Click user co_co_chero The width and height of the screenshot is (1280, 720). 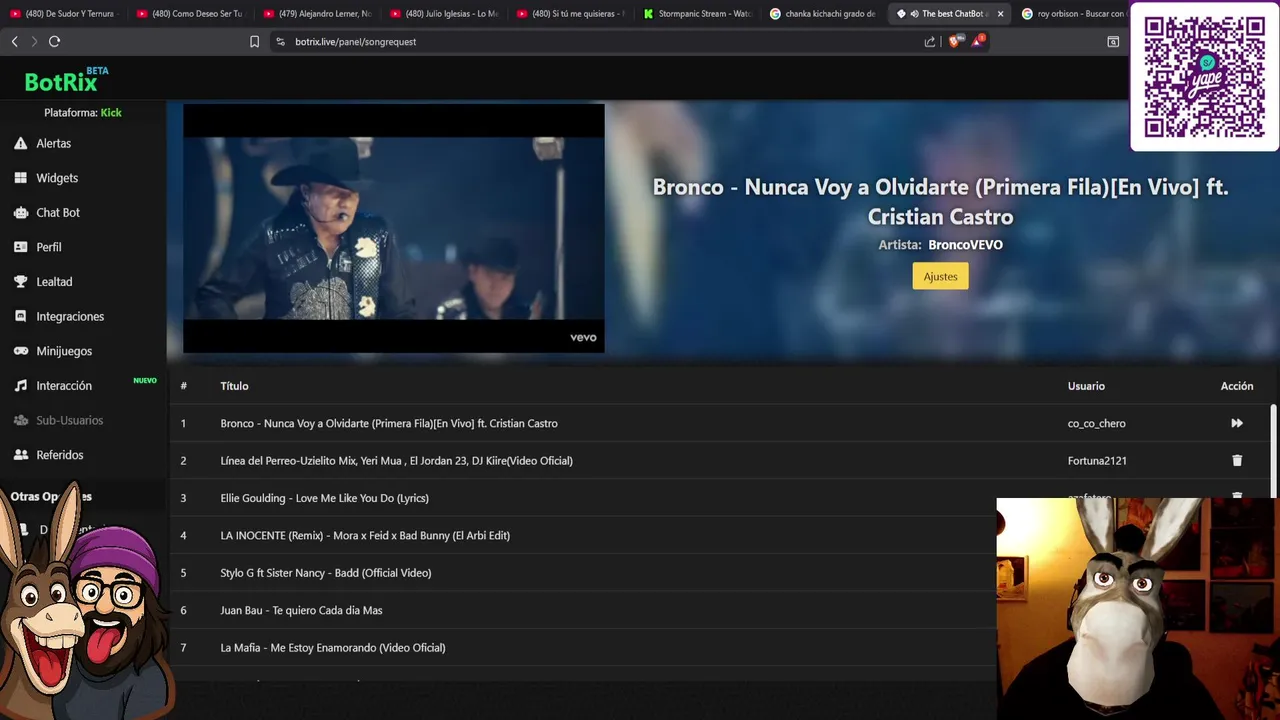(x=1096, y=423)
